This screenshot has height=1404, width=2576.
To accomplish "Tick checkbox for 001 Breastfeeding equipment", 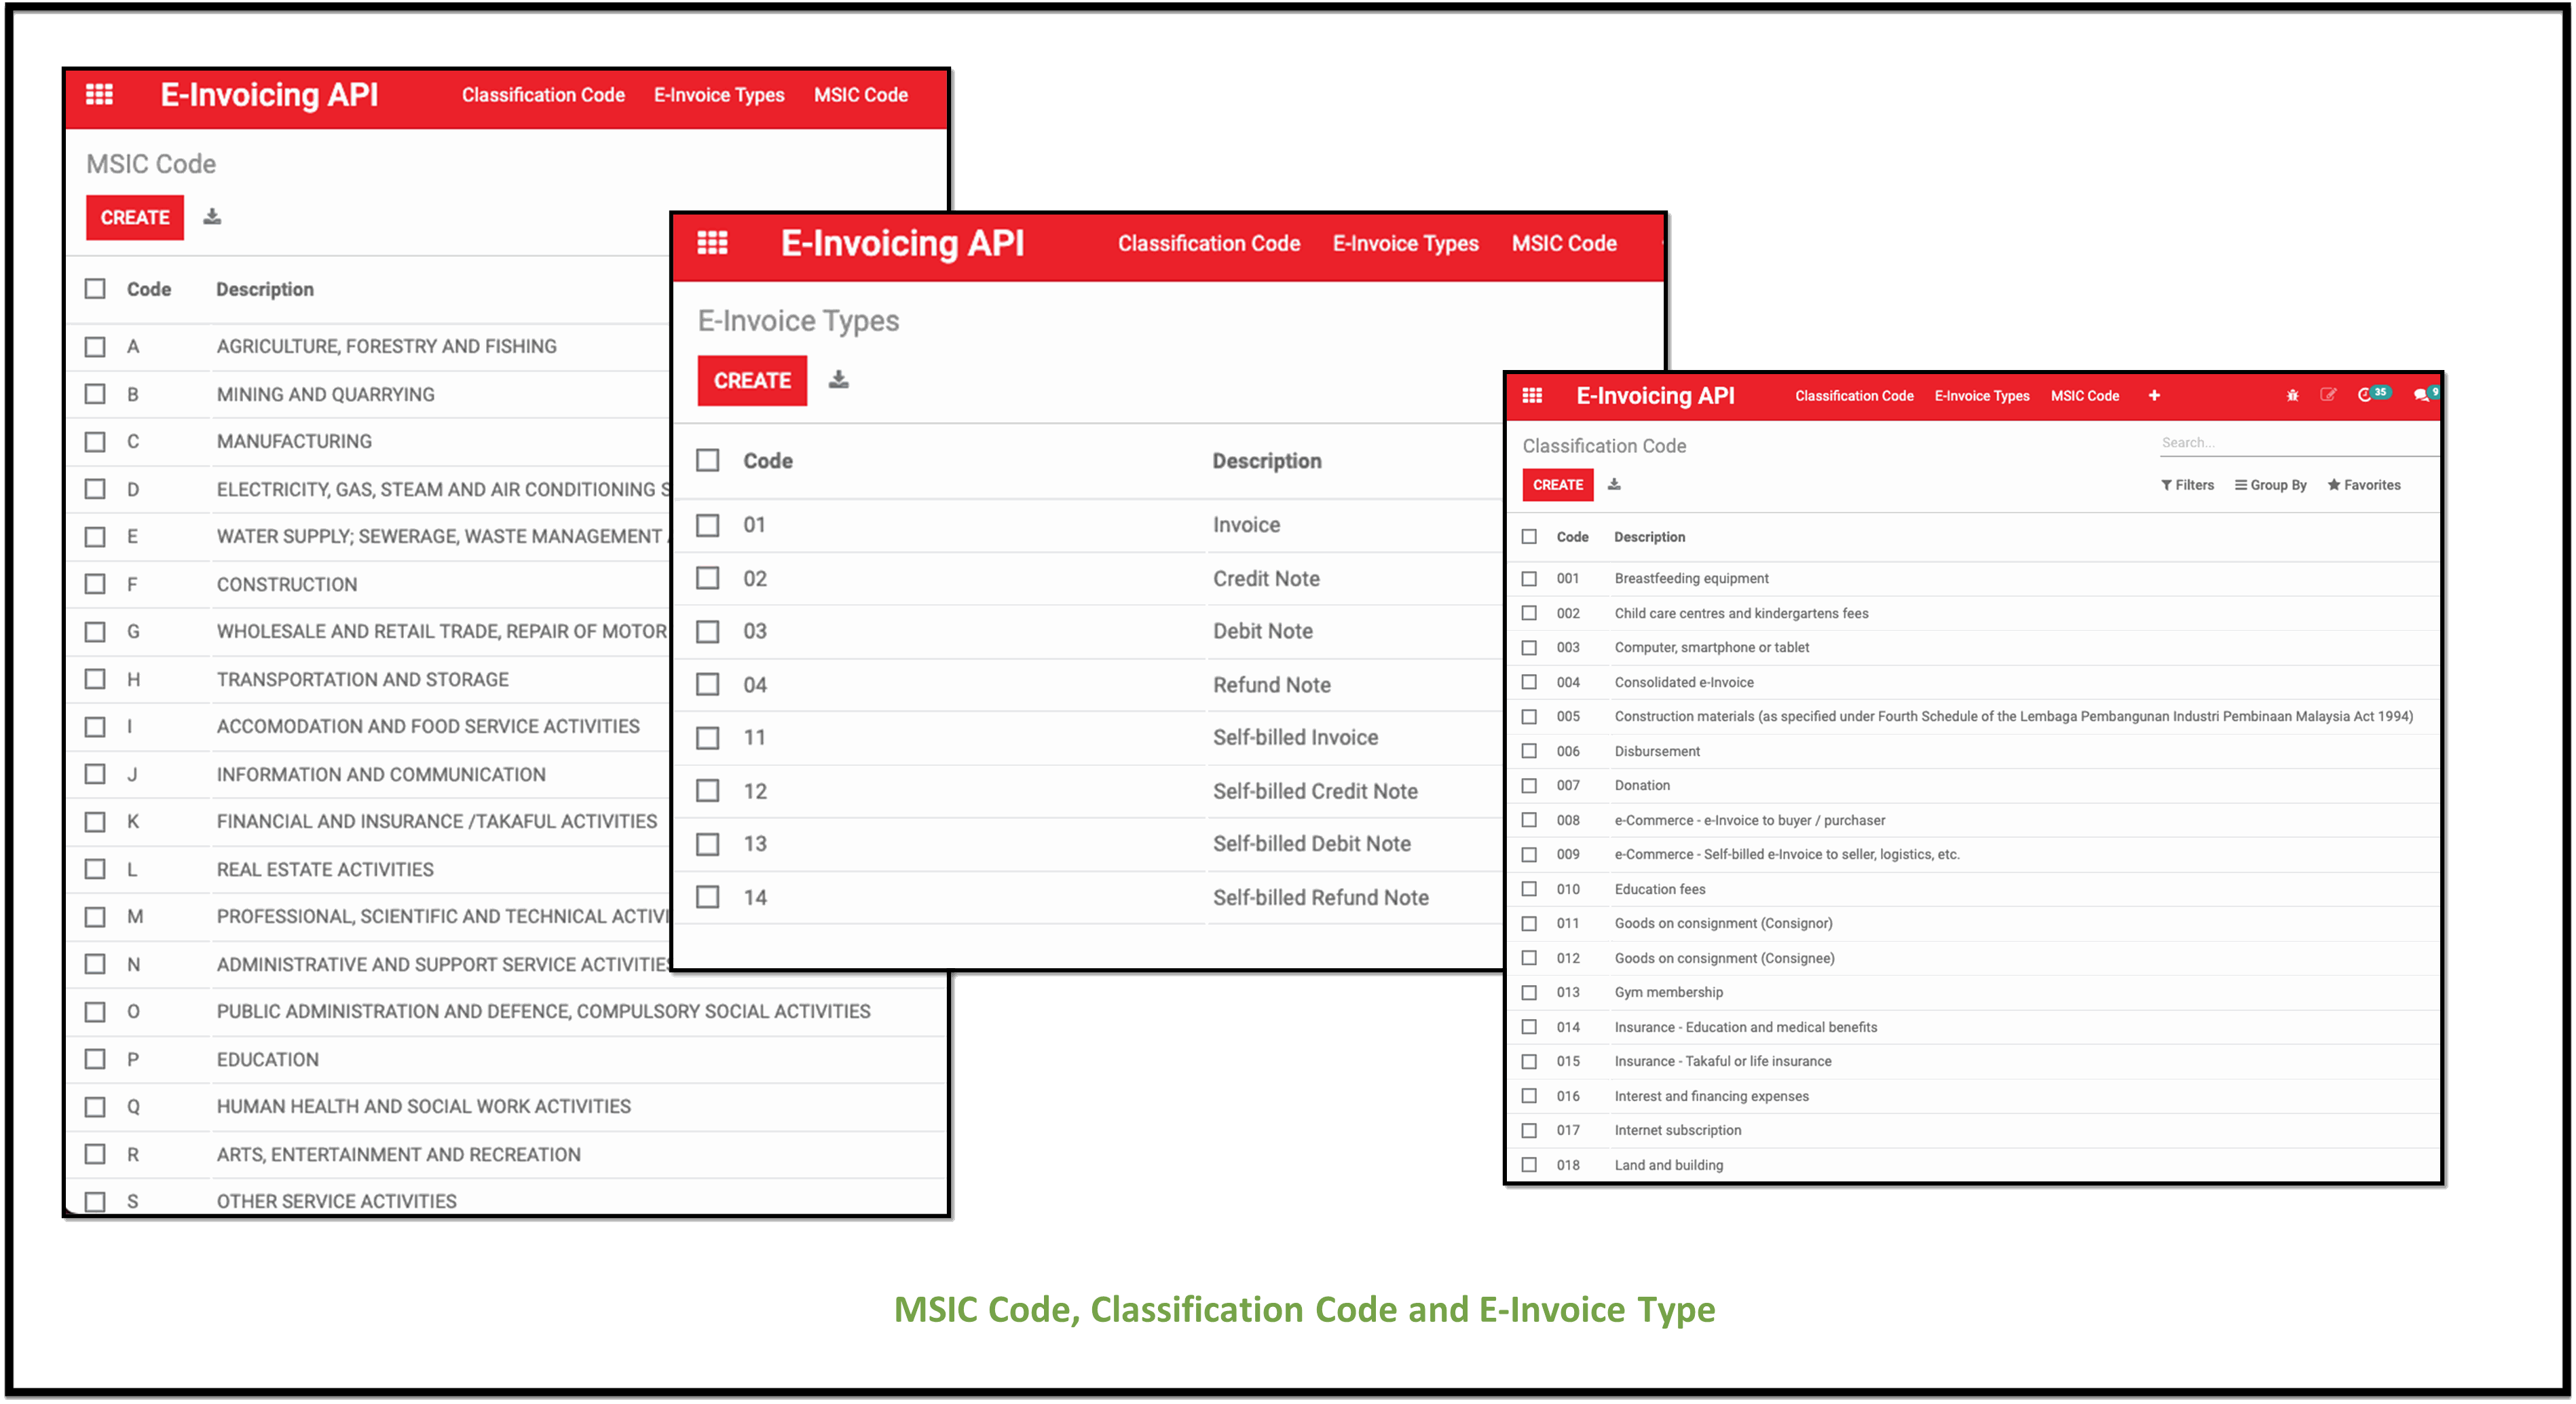I will 1529,579.
